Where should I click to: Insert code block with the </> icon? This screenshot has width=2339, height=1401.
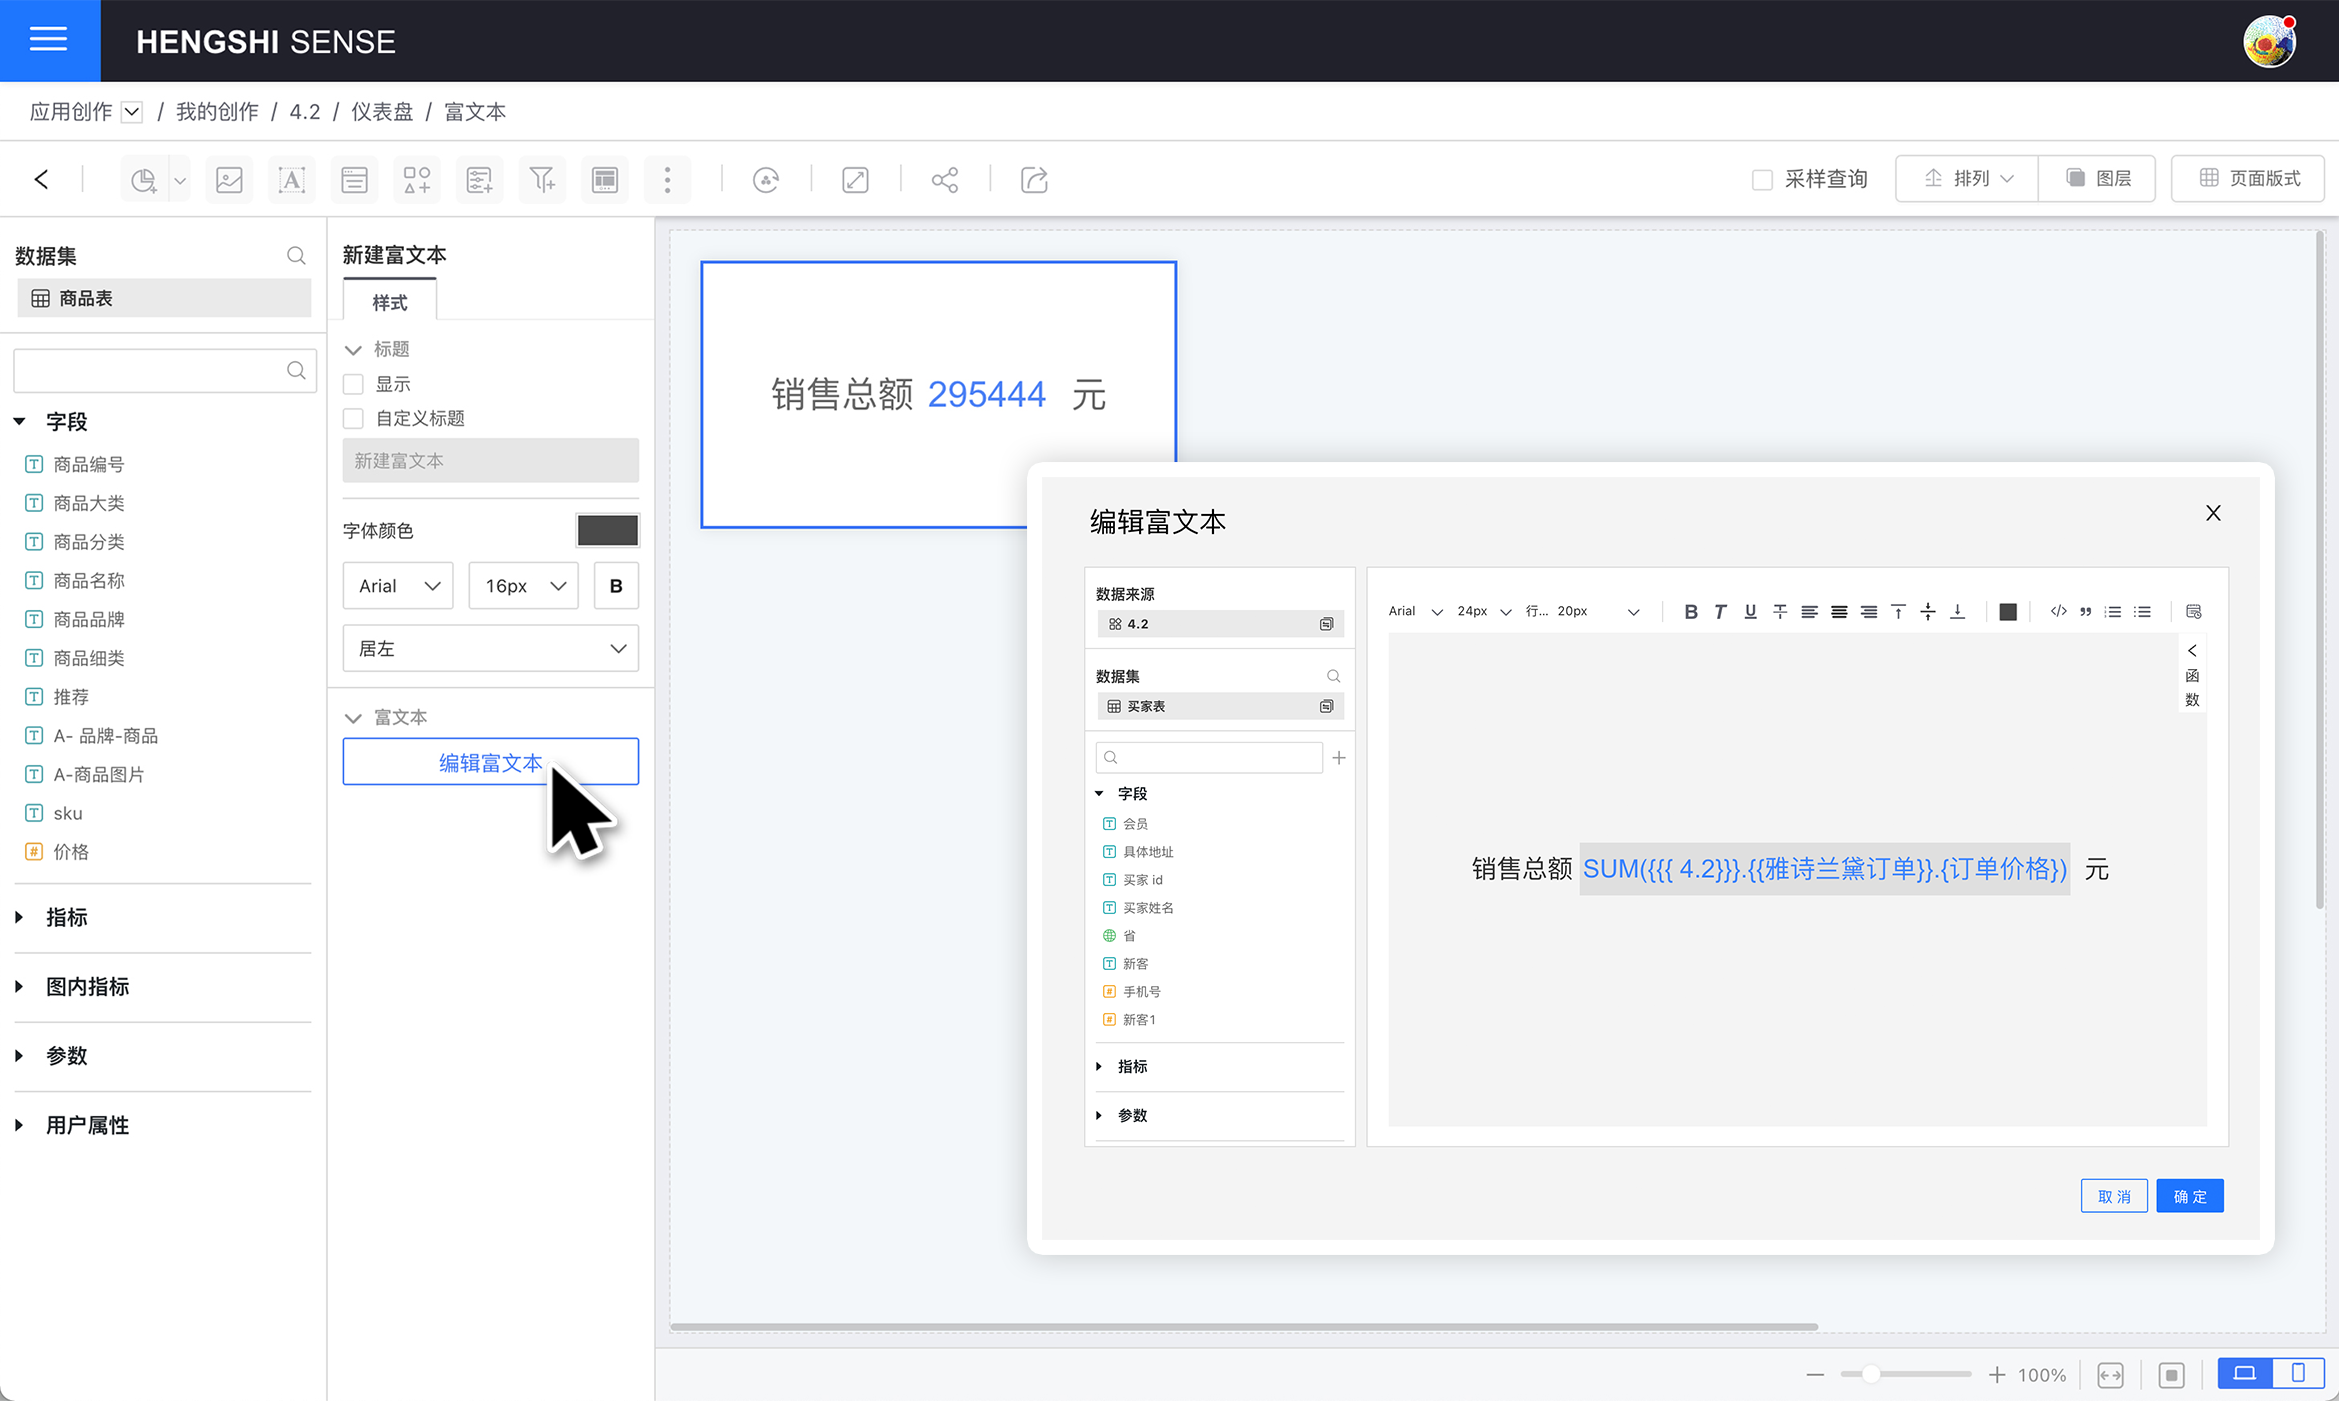coord(2058,612)
